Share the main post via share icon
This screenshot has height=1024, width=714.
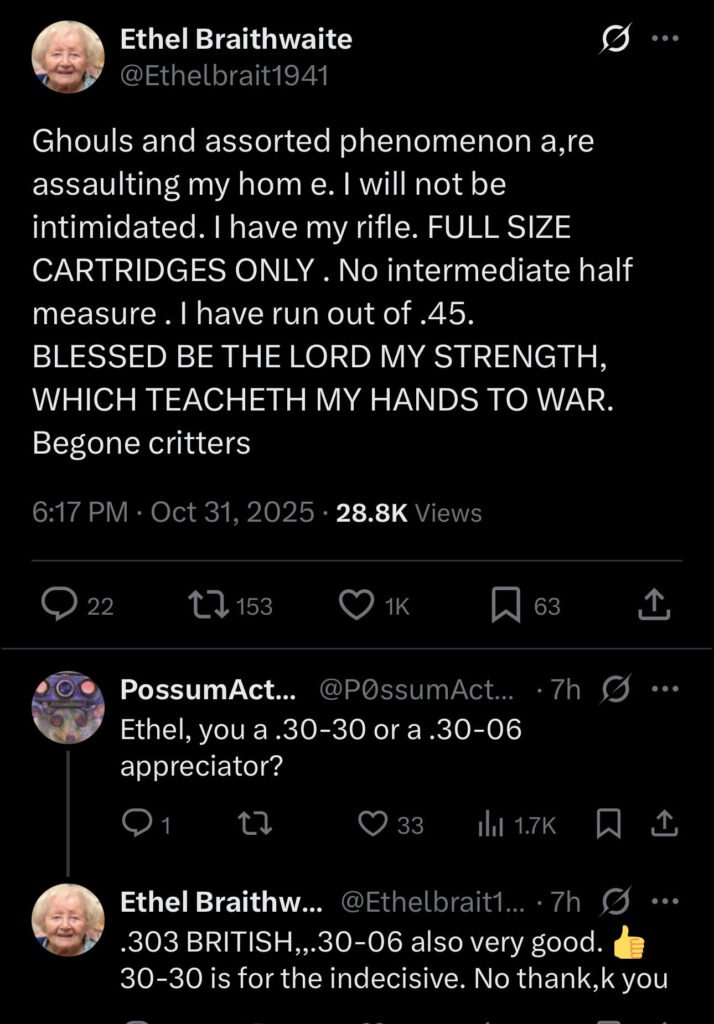click(x=652, y=605)
